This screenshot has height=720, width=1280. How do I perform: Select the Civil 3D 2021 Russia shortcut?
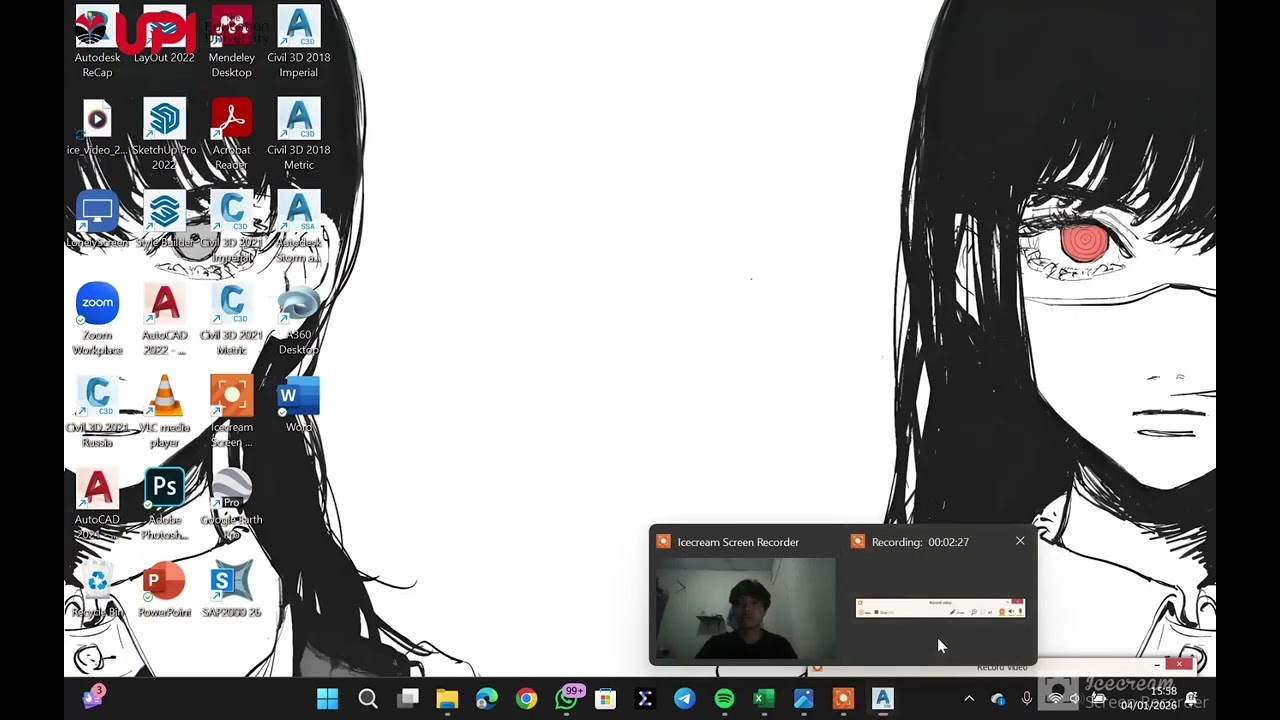tap(97, 412)
